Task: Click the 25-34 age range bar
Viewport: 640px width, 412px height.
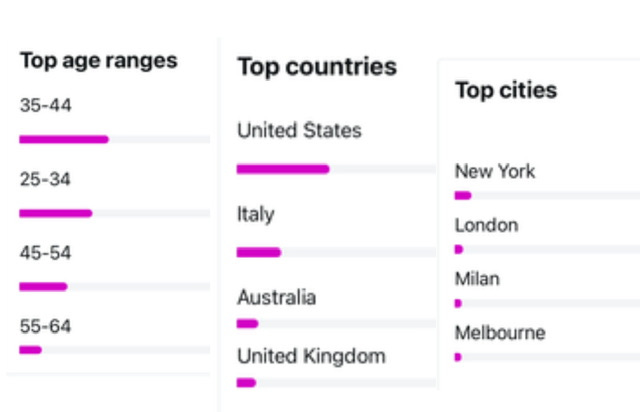Action: 115,213
